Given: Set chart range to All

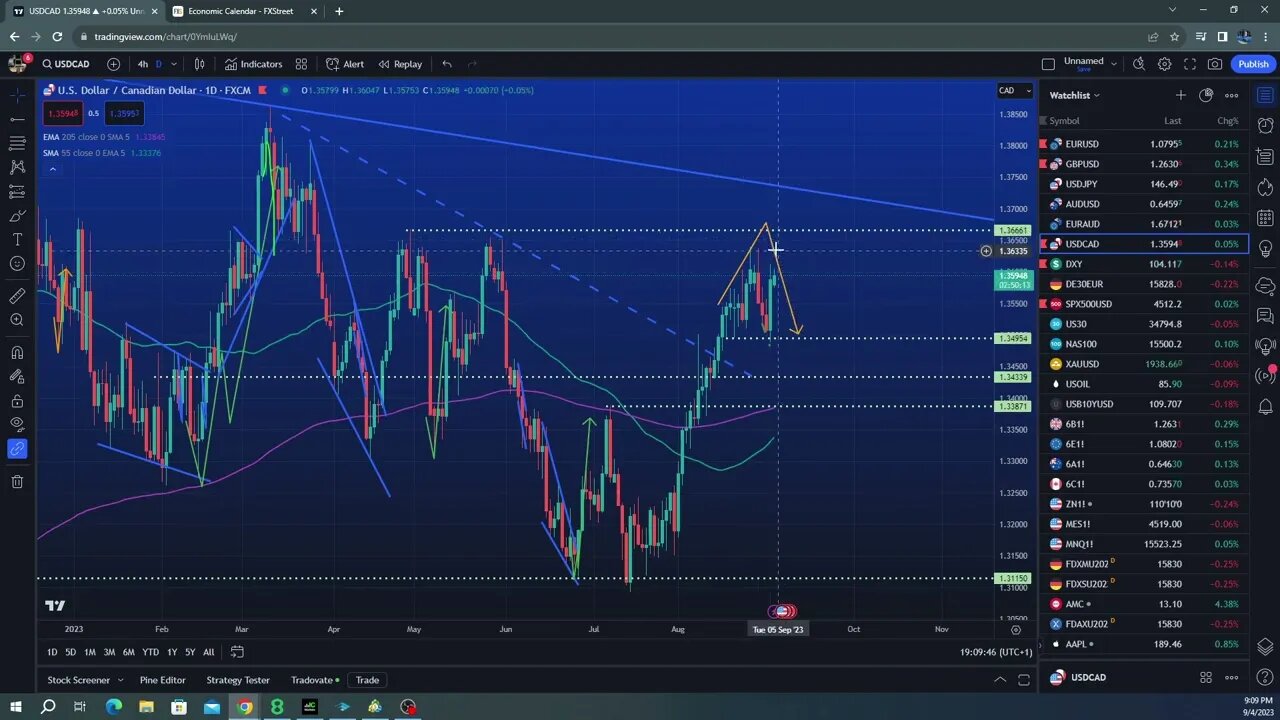Looking at the screenshot, I should click(x=208, y=652).
